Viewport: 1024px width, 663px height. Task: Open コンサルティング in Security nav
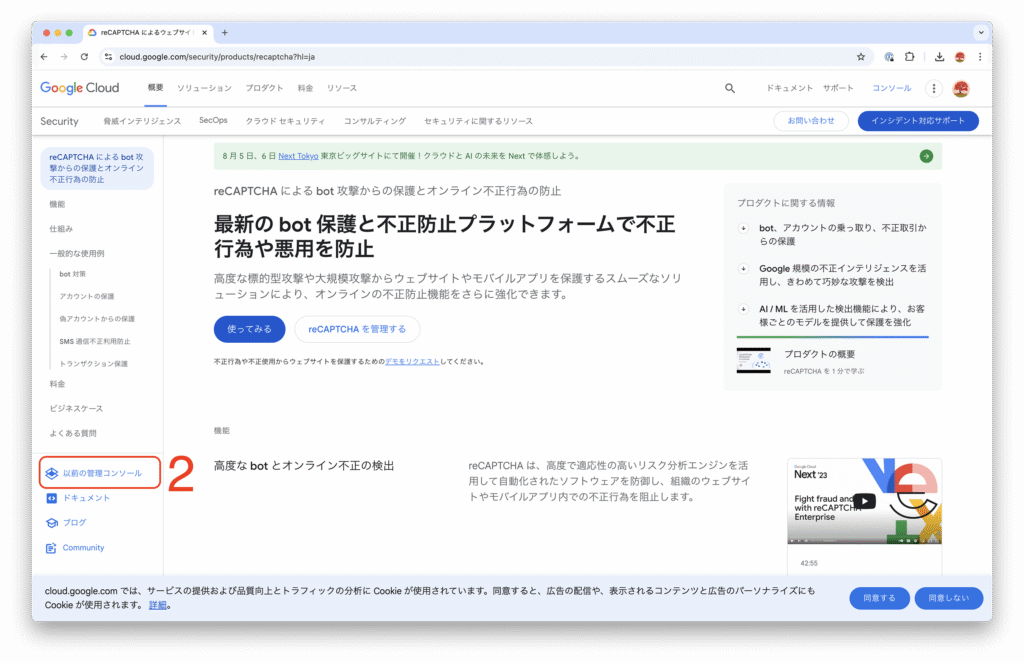375,121
